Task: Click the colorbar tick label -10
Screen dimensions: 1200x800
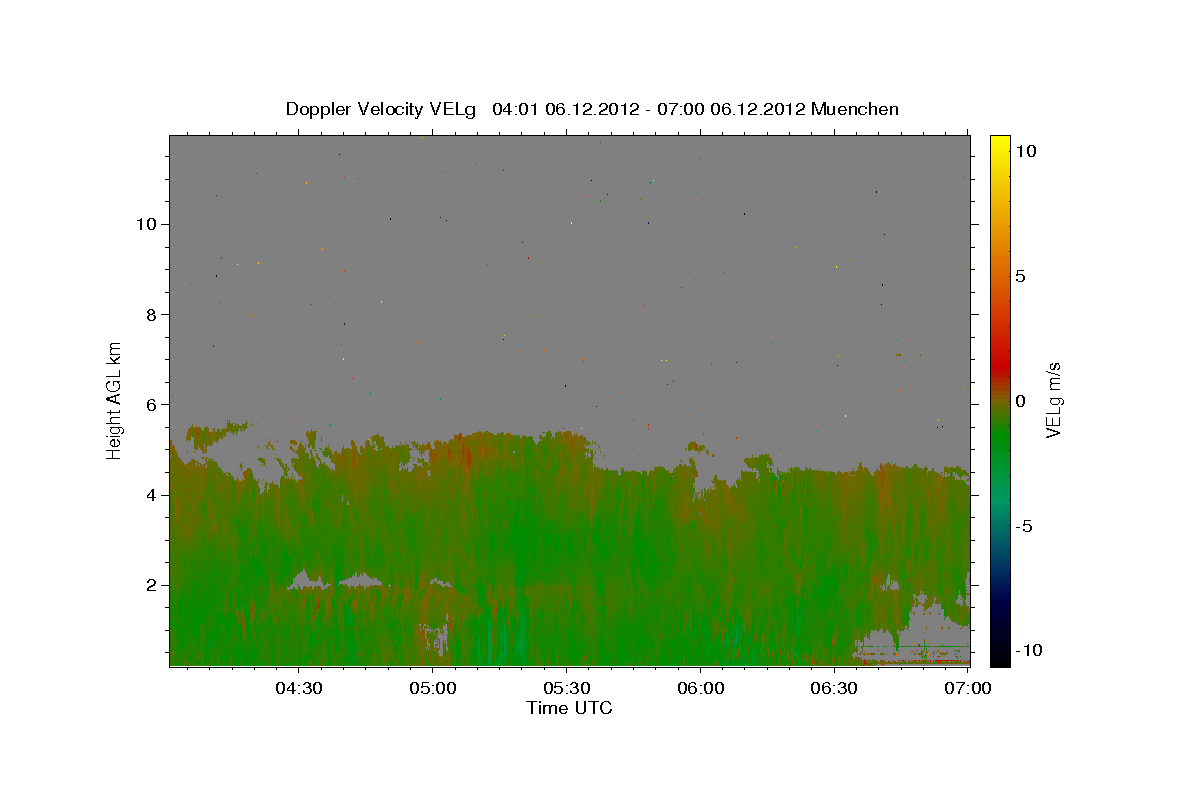Action: tap(1027, 650)
